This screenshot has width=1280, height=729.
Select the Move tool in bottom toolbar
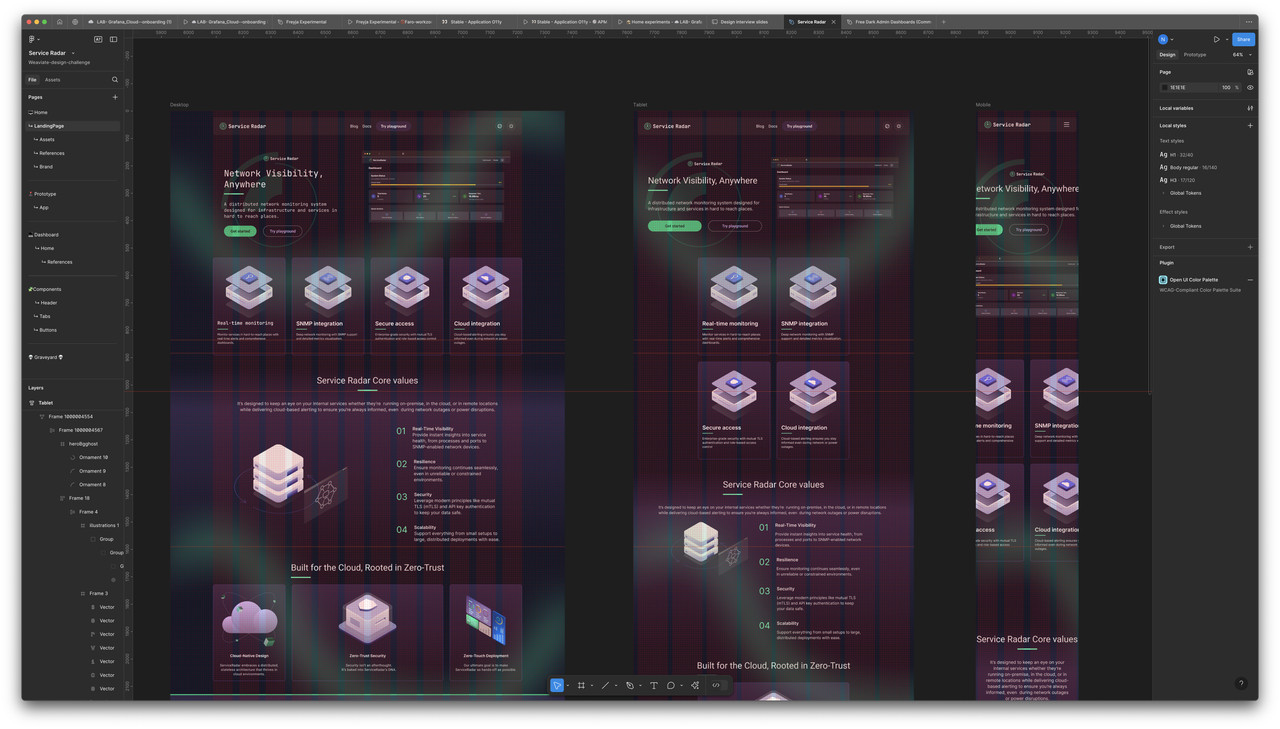[x=557, y=685]
